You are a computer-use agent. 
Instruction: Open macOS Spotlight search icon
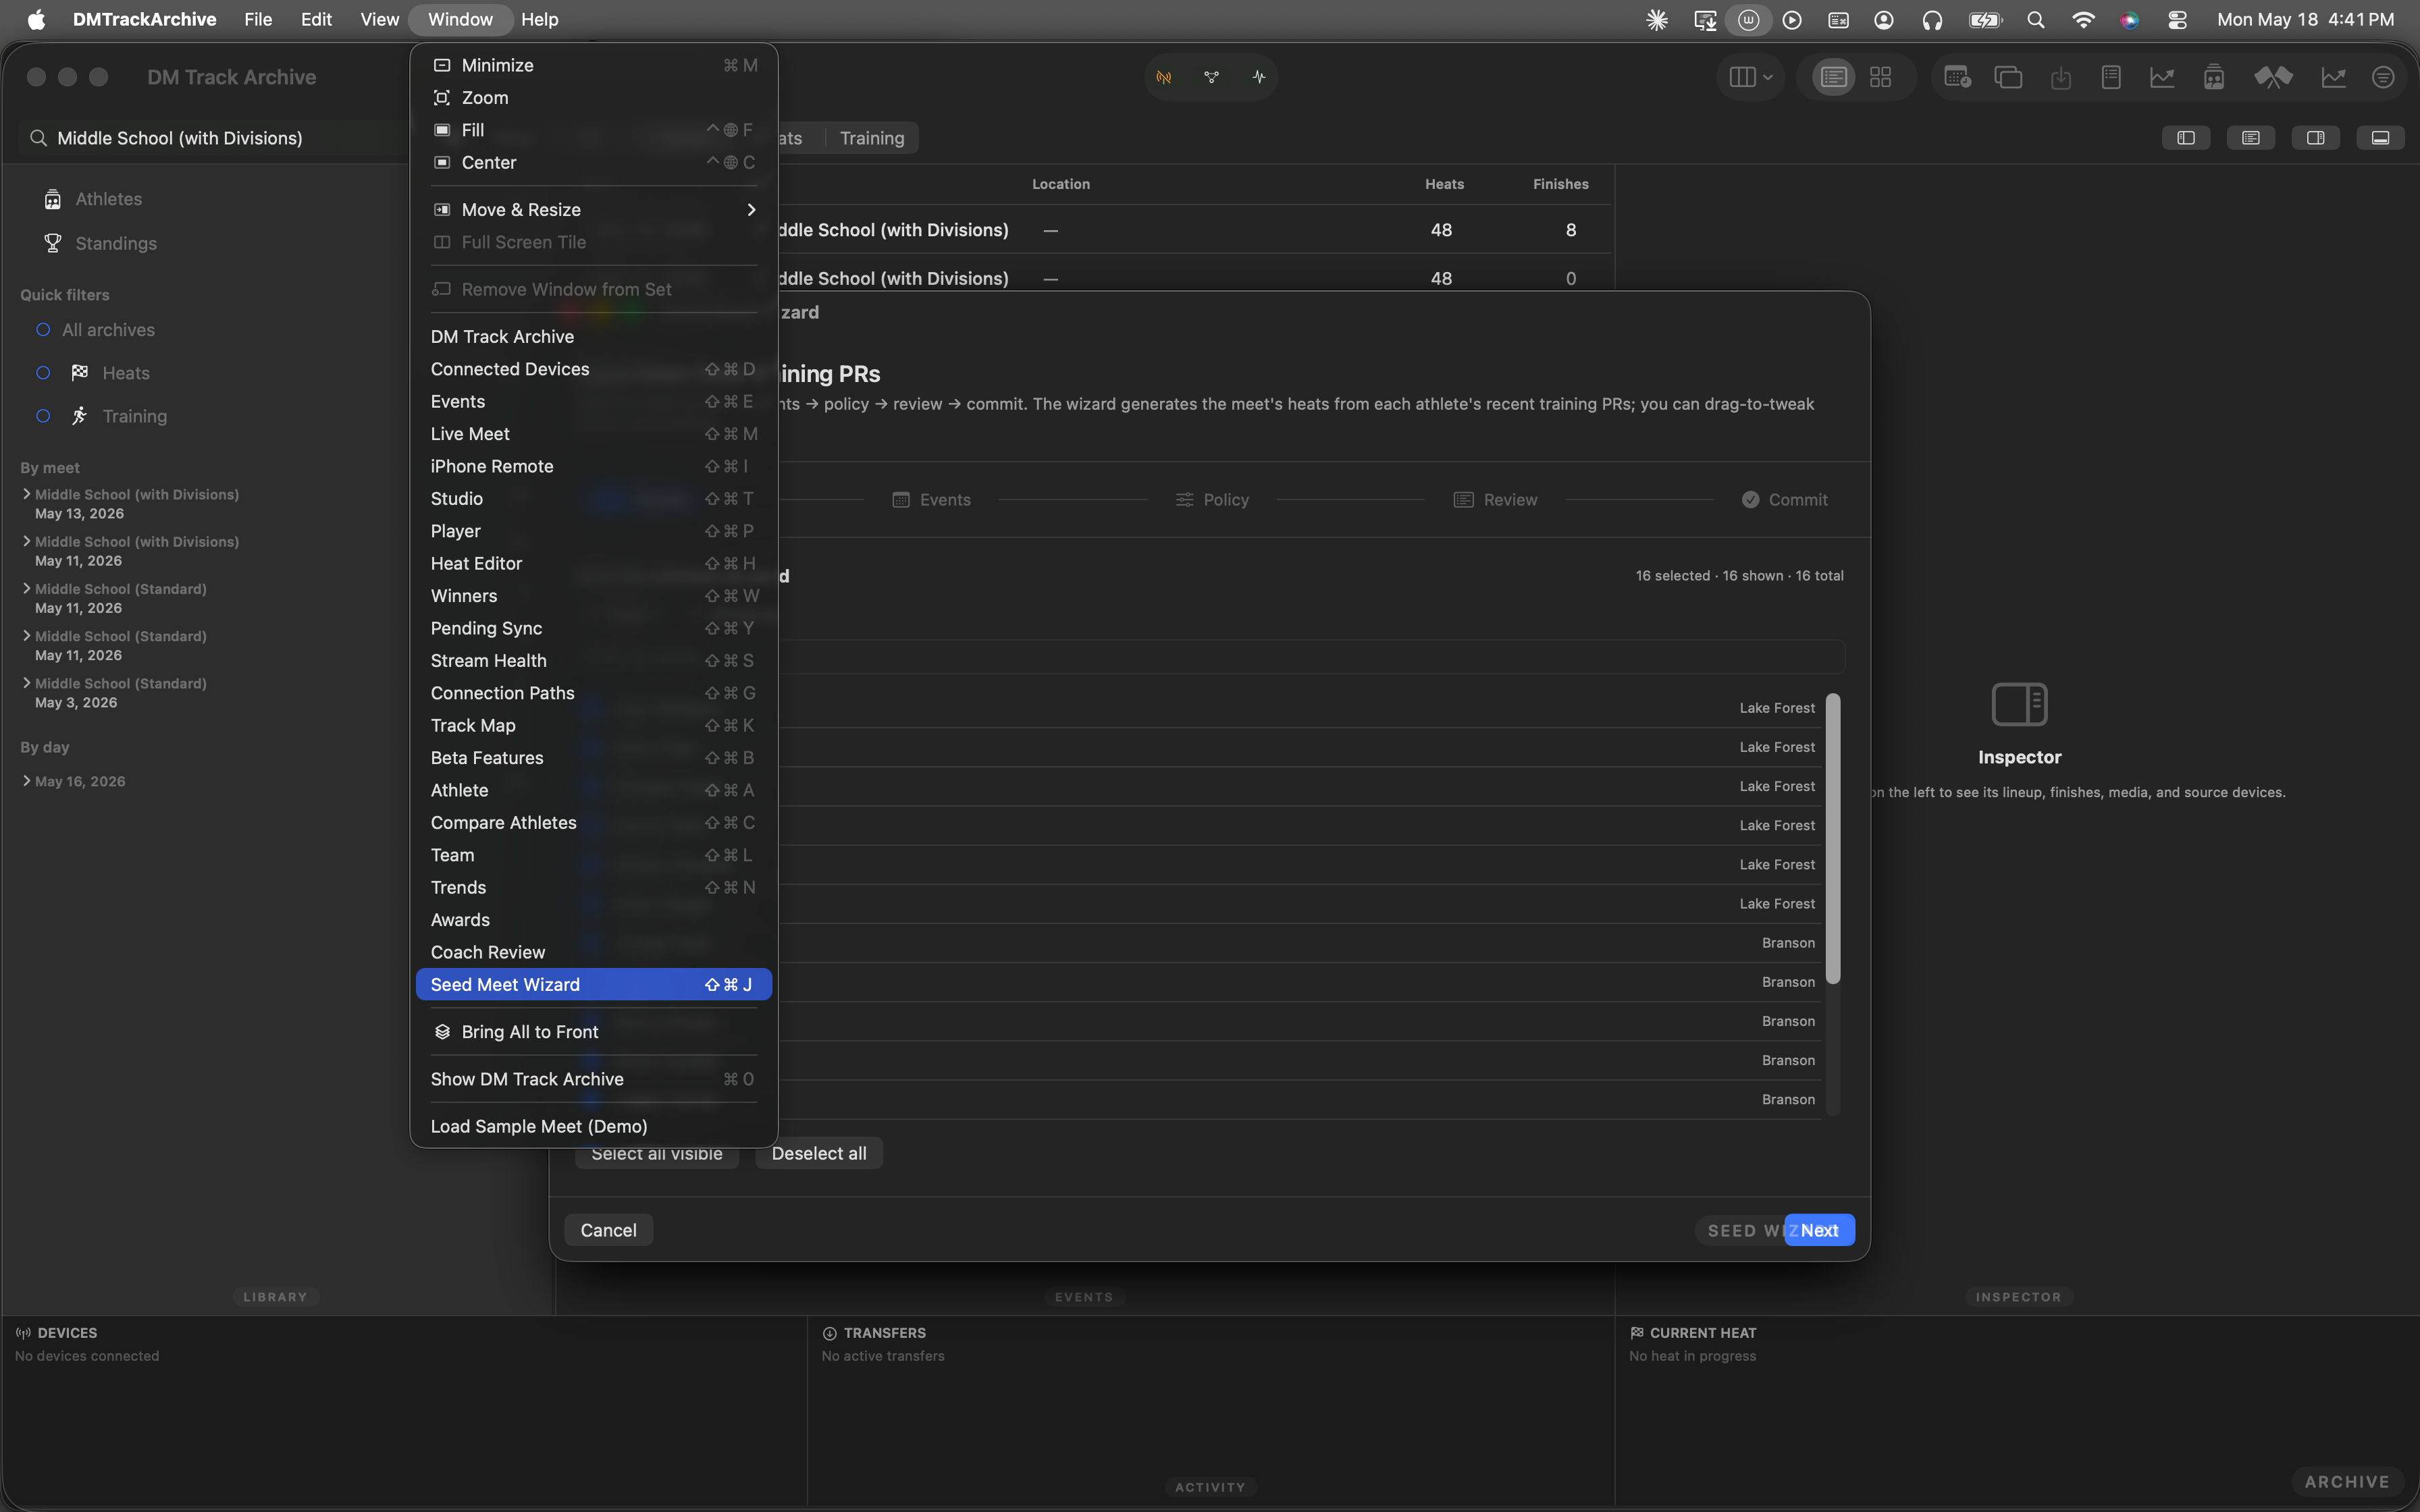[x=2035, y=20]
